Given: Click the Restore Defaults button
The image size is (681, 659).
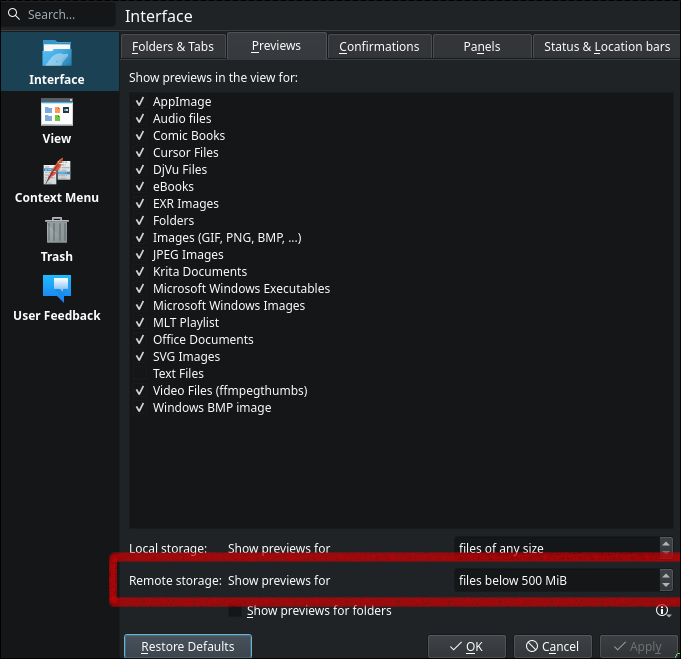Looking at the screenshot, I should [x=188, y=647].
